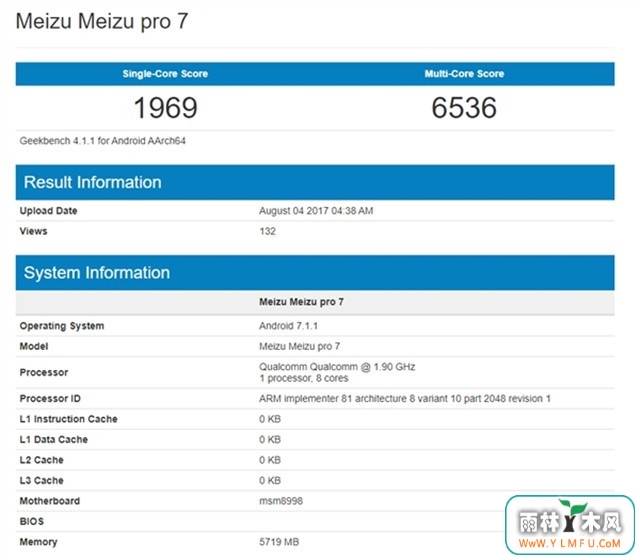Select 'Geekbench 4.1.1 for Android AArch64' text
640x560 pixels.
pyautogui.click(x=102, y=141)
